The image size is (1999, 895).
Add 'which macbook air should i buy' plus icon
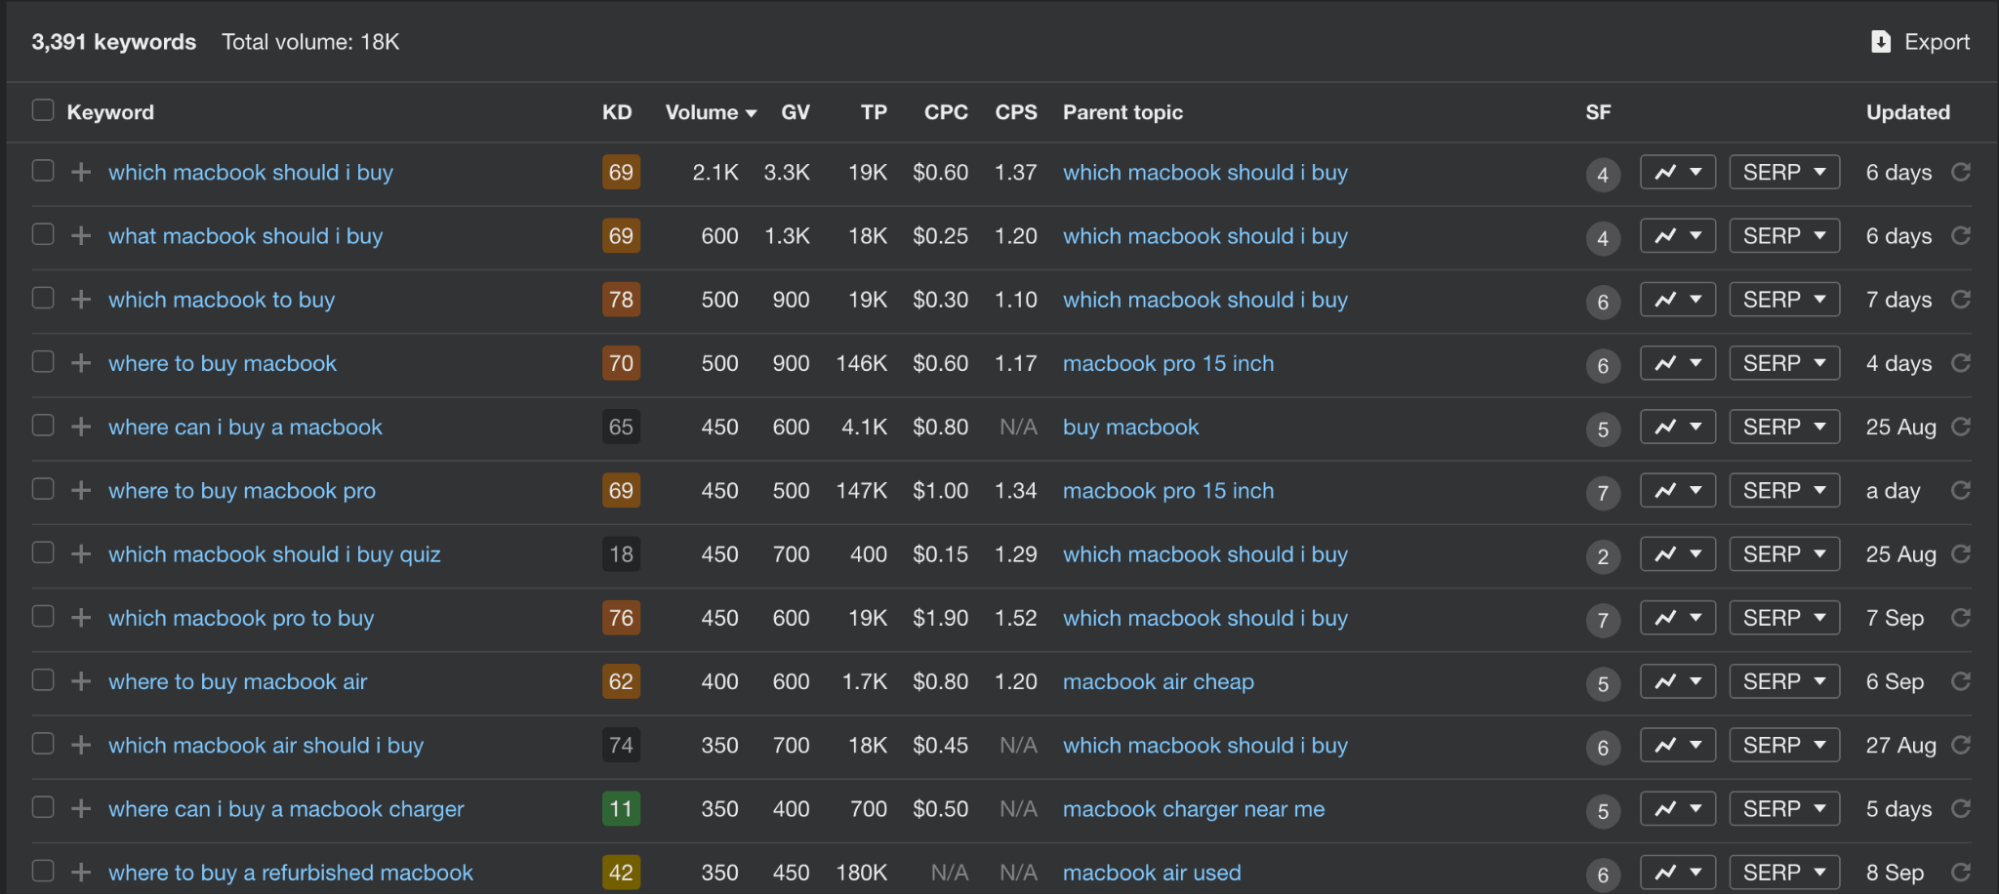(x=81, y=745)
